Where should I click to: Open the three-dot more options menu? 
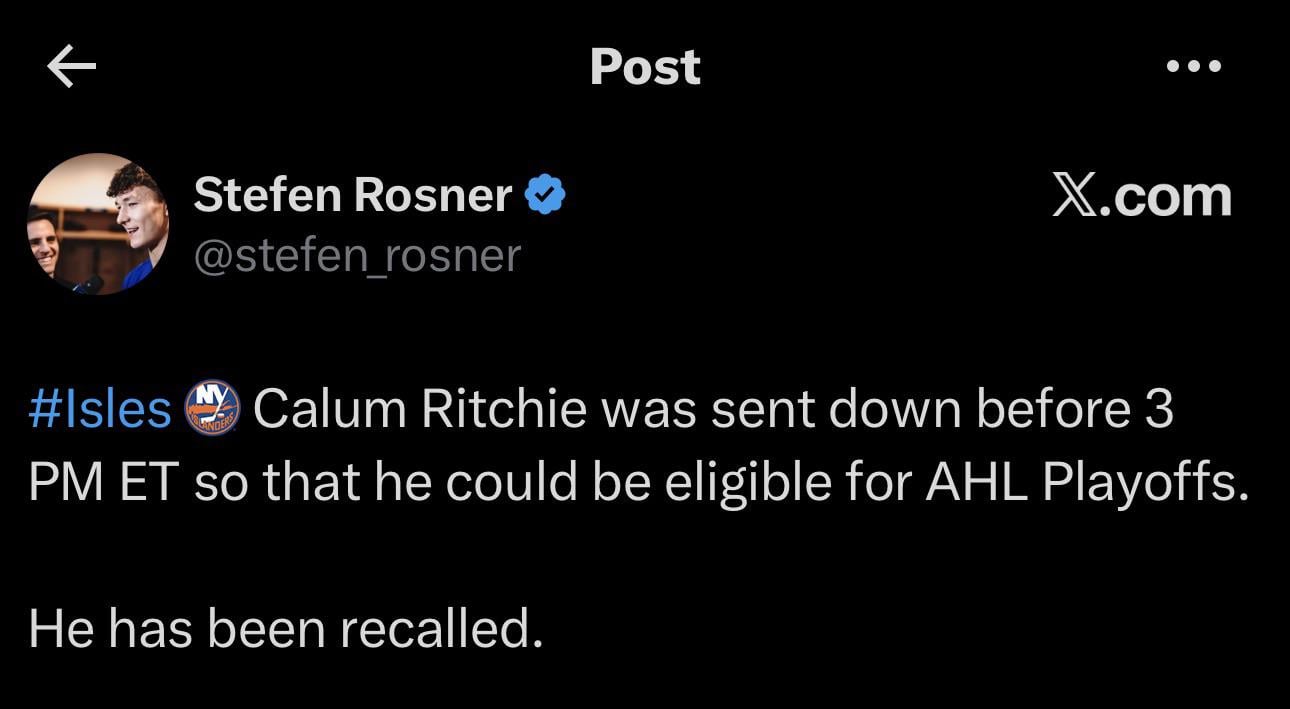[x=1194, y=67]
